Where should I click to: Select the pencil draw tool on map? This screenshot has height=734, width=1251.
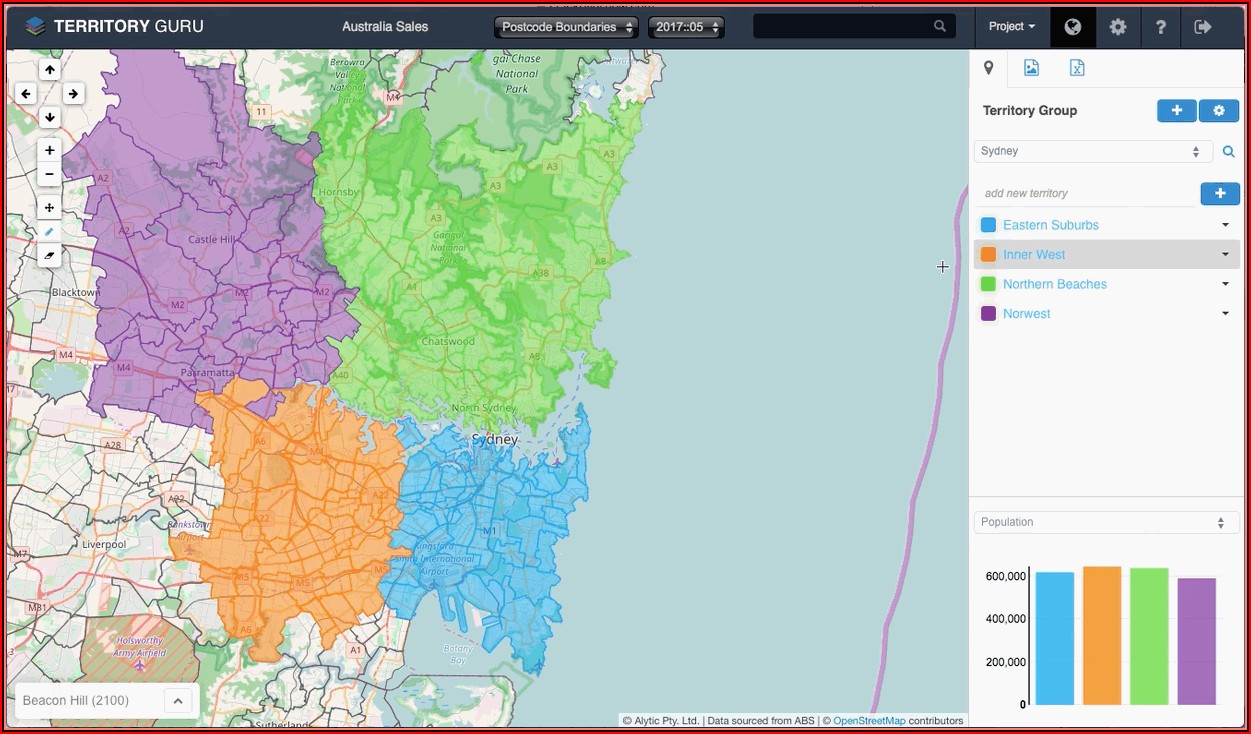tap(50, 231)
